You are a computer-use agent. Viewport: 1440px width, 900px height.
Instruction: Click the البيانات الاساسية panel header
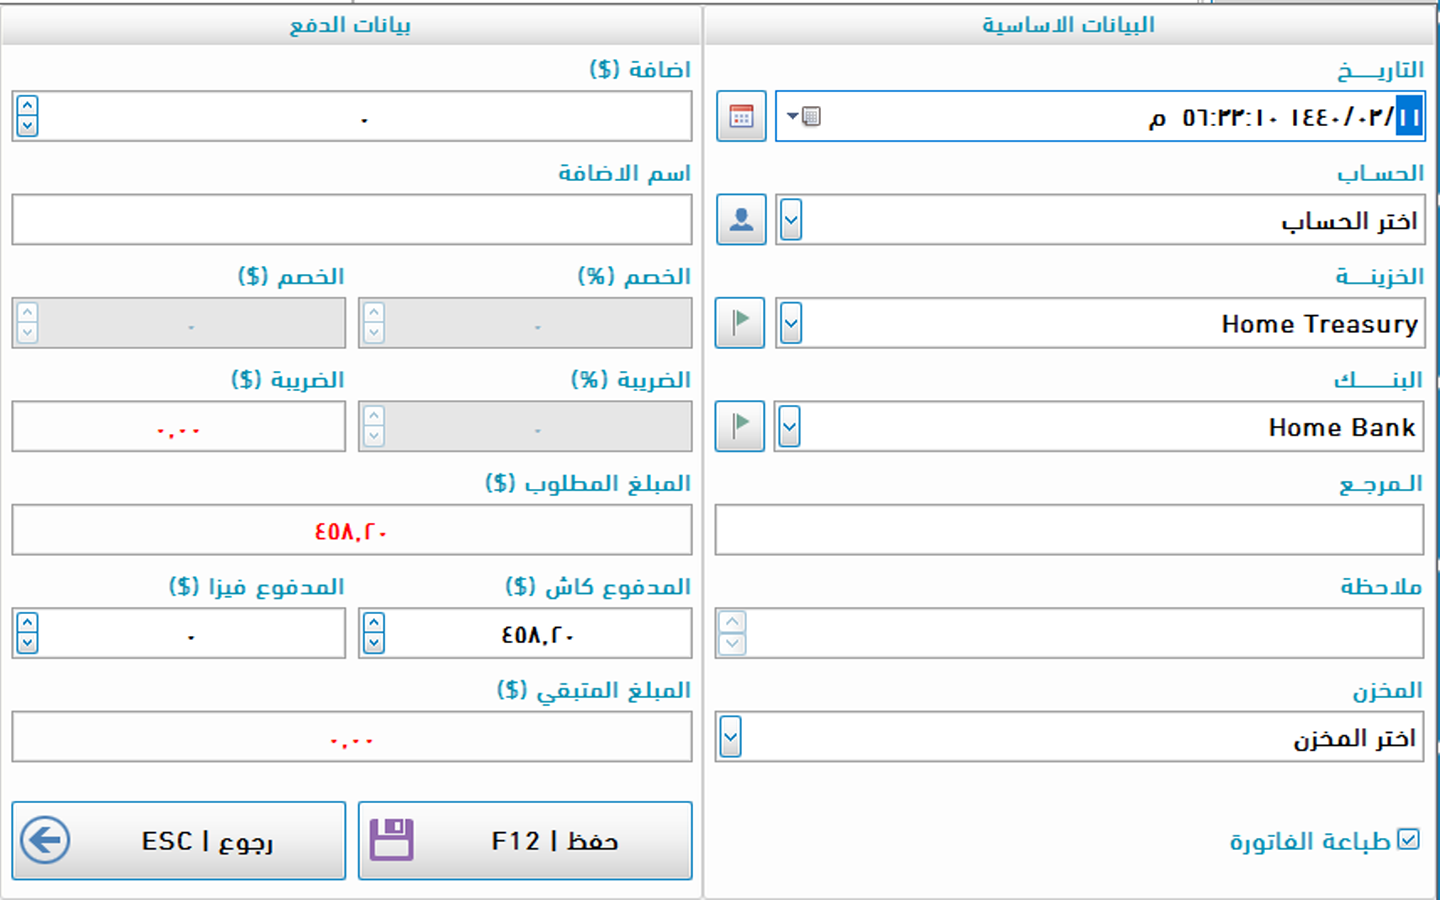[x=1068, y=25]
